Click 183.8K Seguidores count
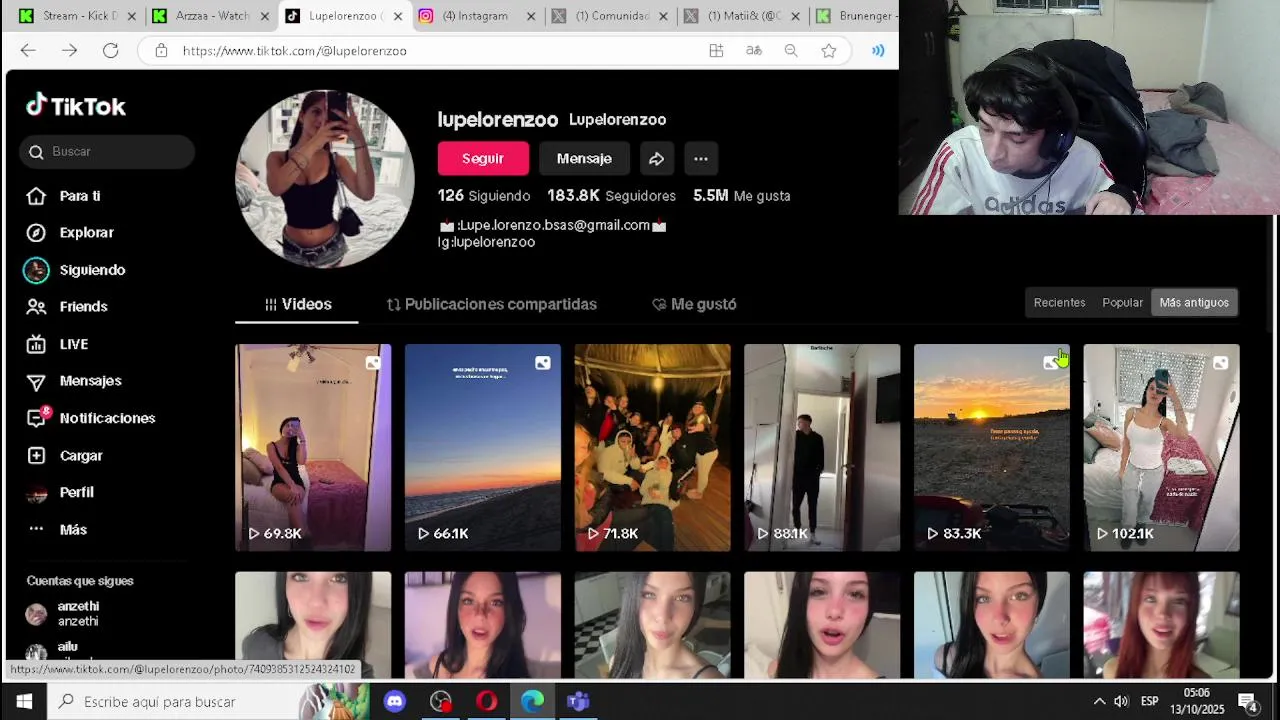The image size is (1280, 720). point(611,196)
